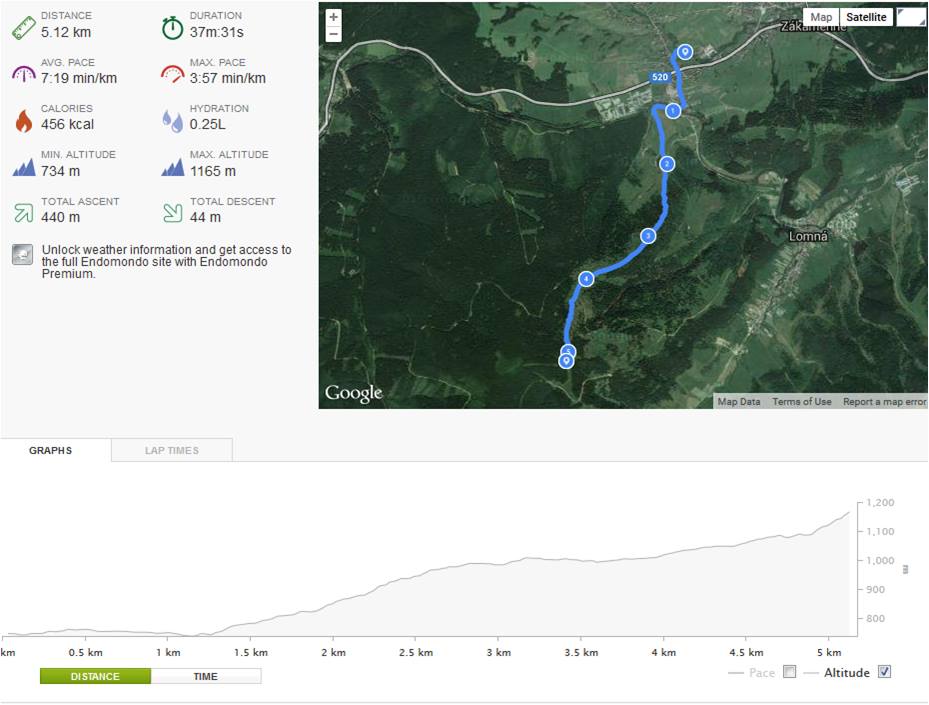Viewport: 929px width, 705px height.
Task: Select the Graphs tab
Action: coord(51,450)
